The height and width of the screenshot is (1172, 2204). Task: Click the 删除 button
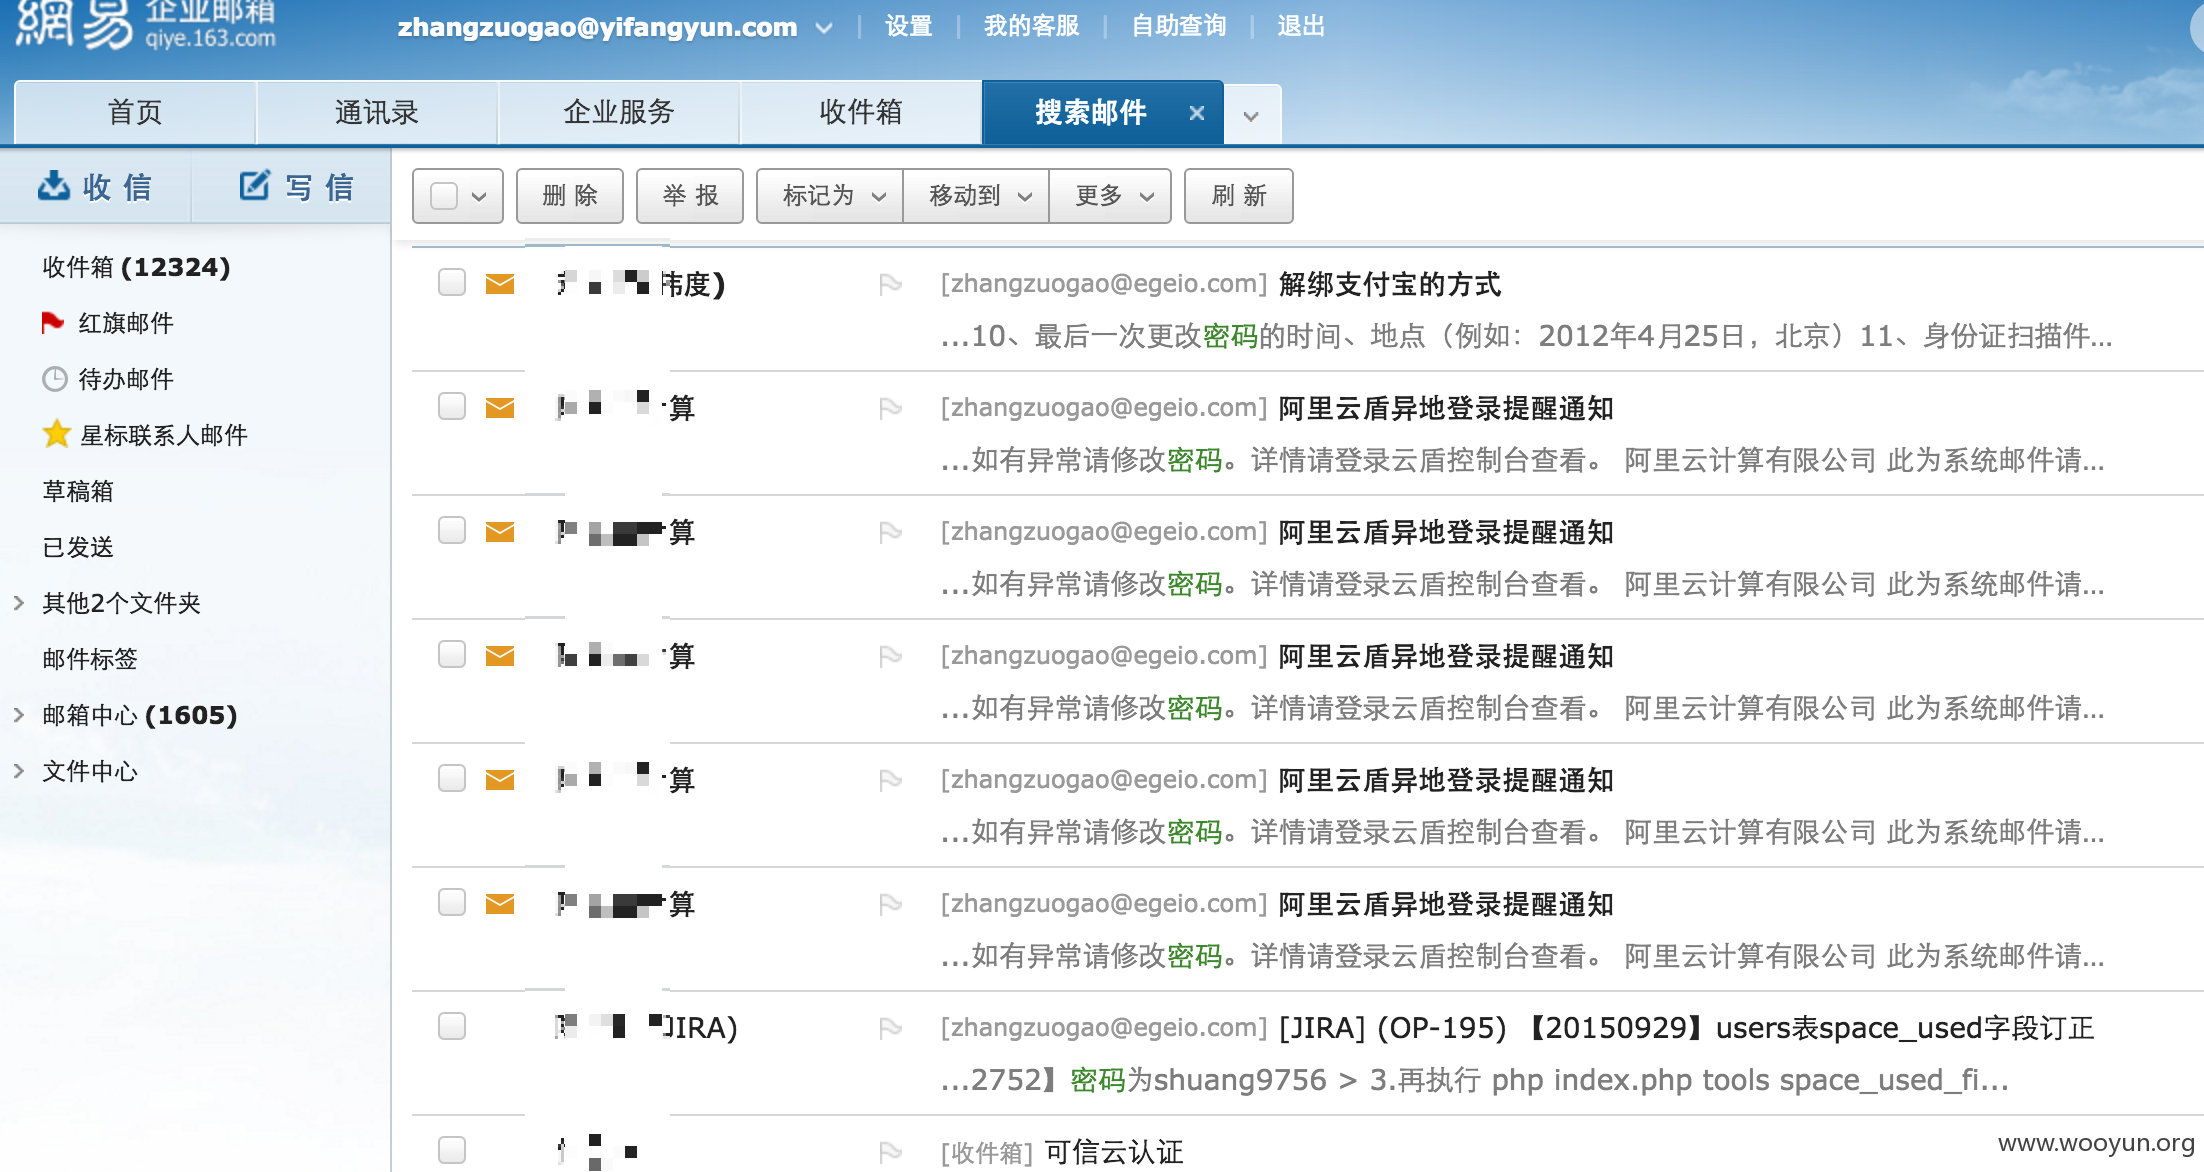coord(570,196)
